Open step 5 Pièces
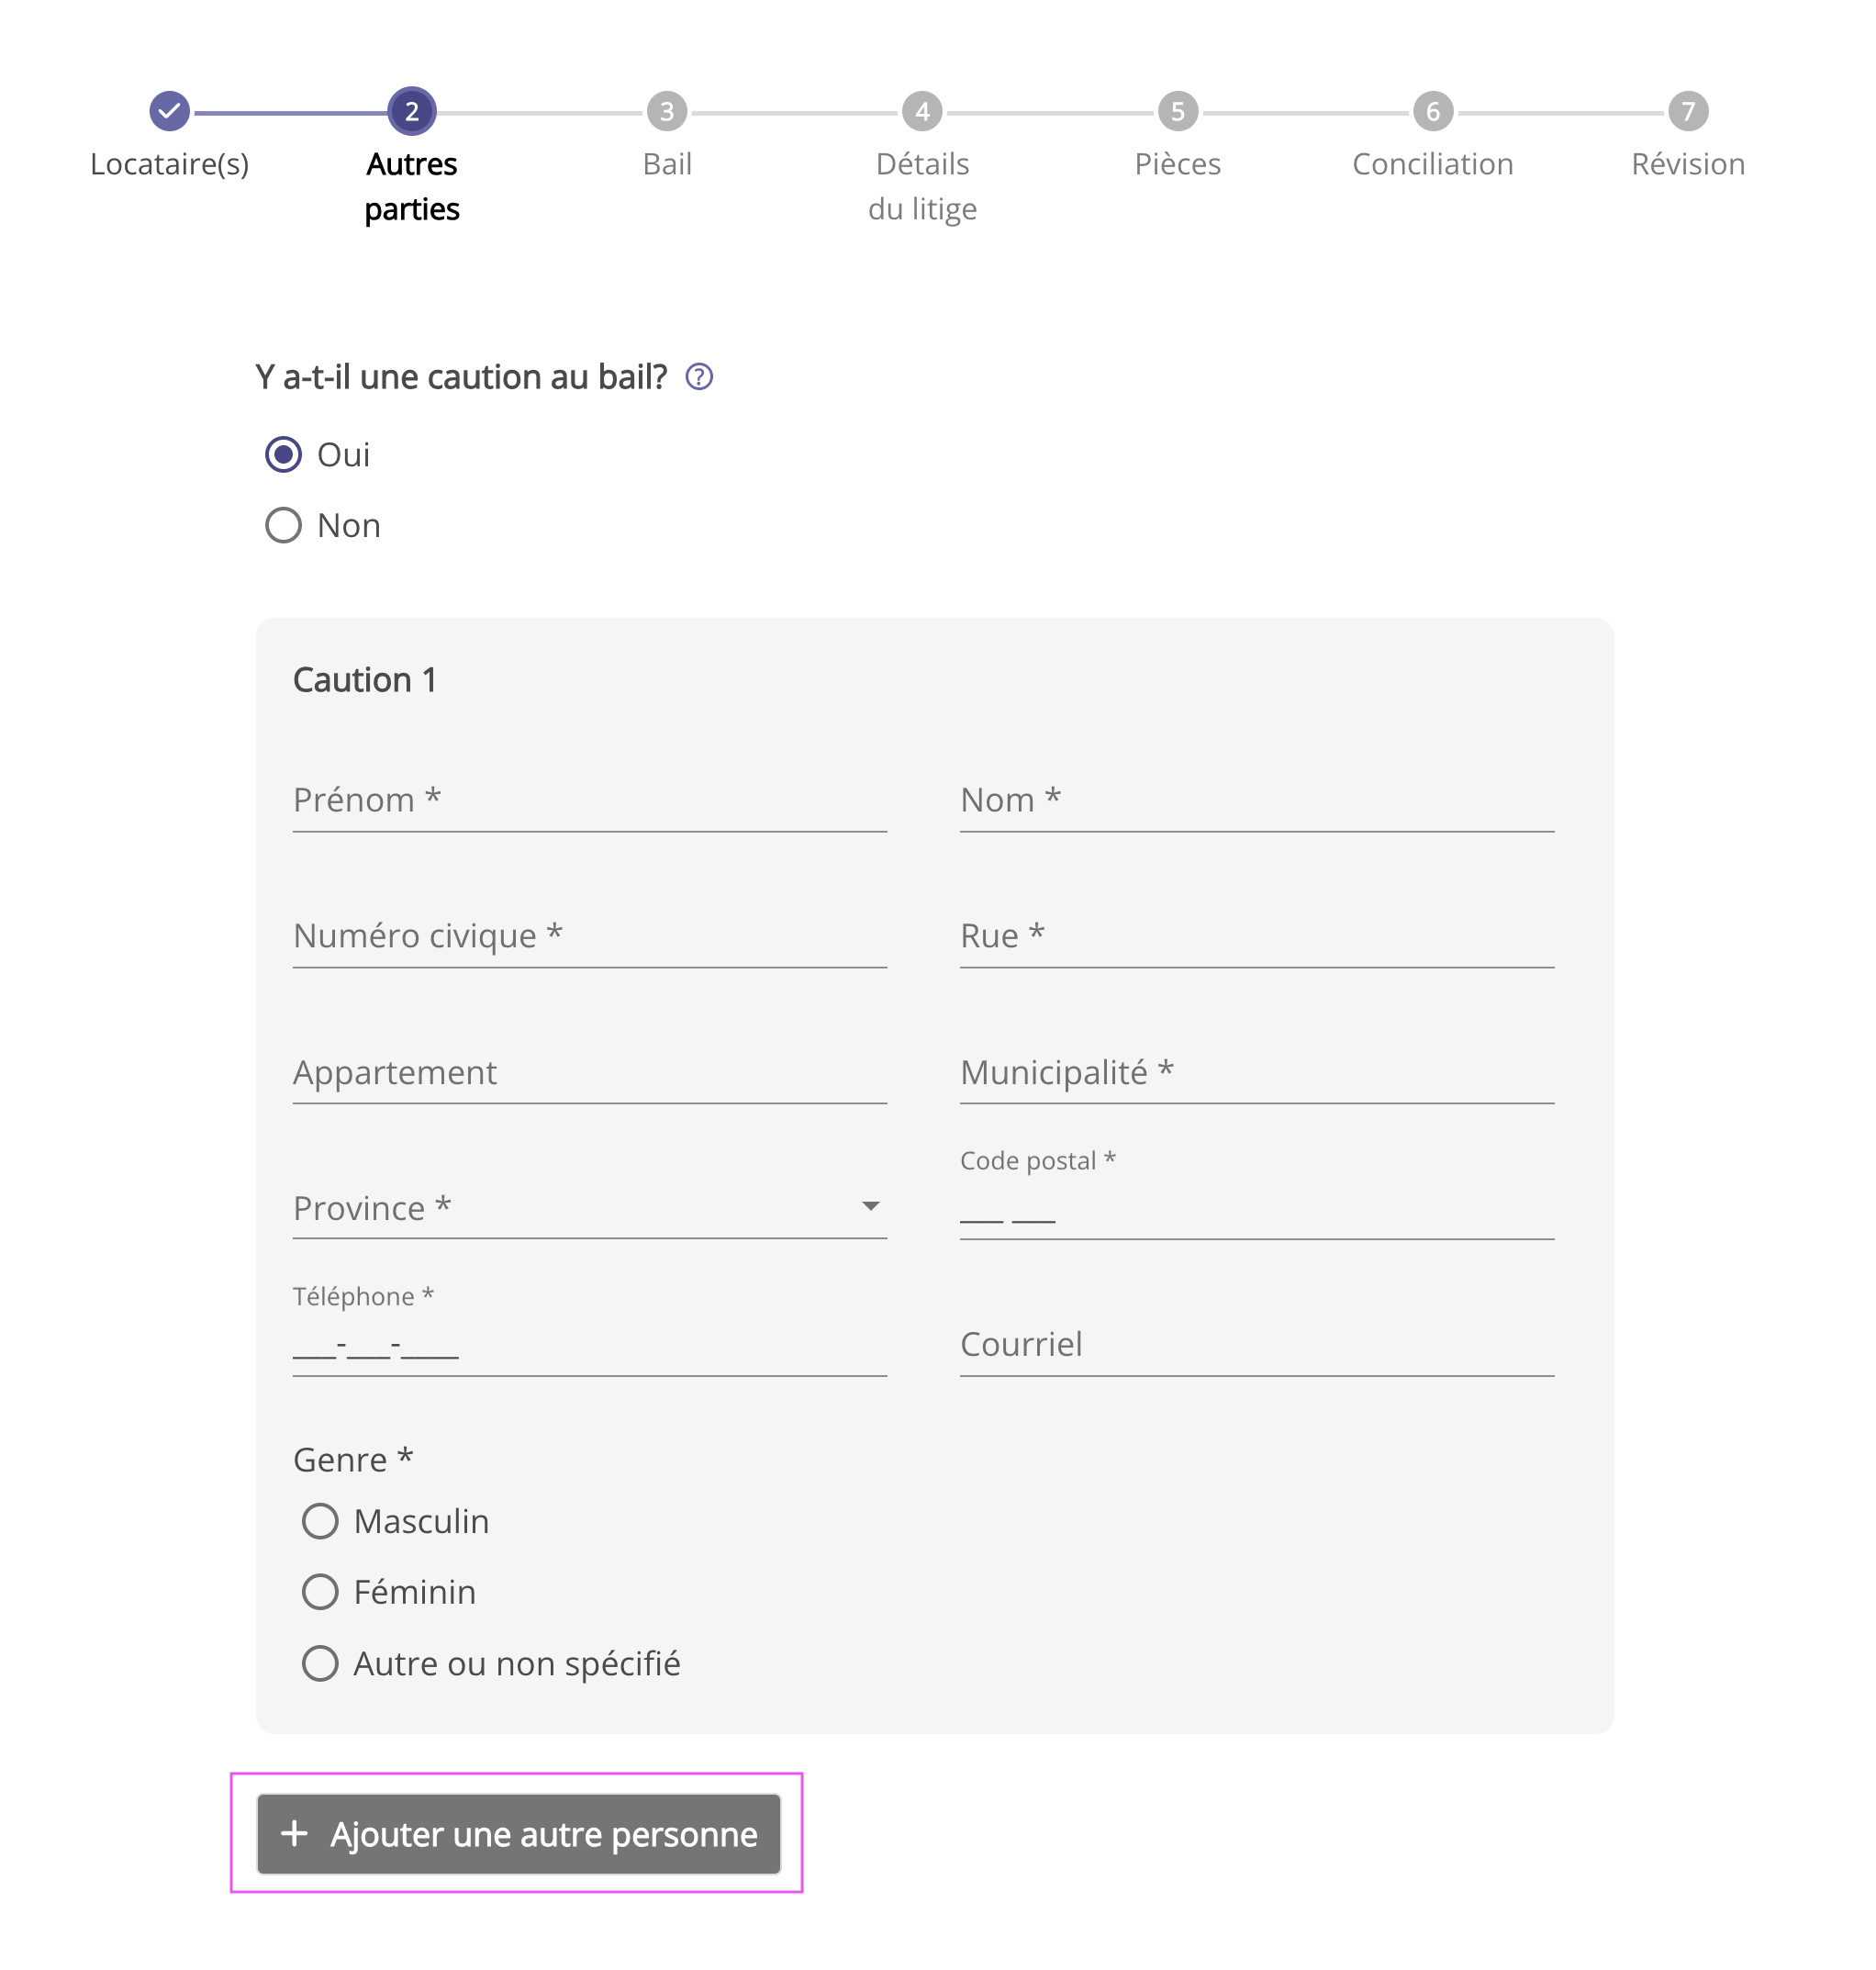Viewport: 1876px width, 1970px height. tap(1177, 111)
